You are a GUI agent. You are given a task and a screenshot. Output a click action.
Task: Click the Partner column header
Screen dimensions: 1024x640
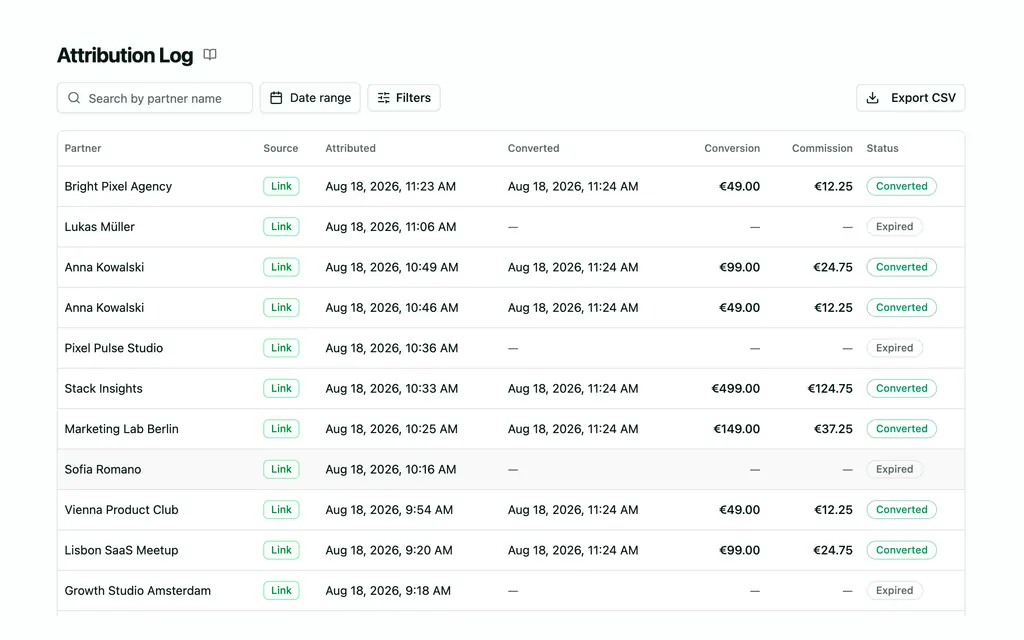[83, 148]
